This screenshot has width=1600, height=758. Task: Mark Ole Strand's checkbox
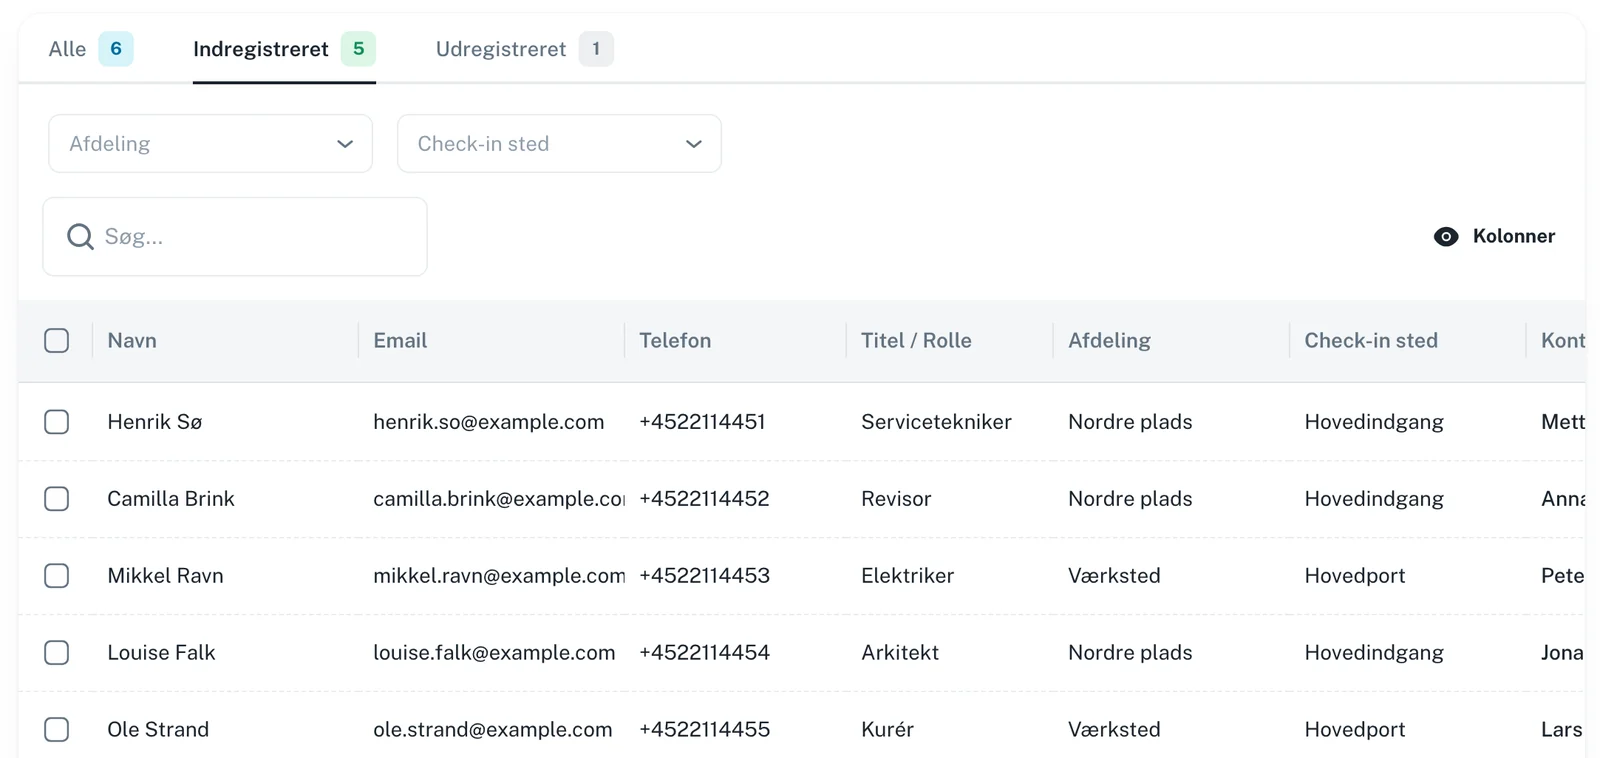[57, 730]
